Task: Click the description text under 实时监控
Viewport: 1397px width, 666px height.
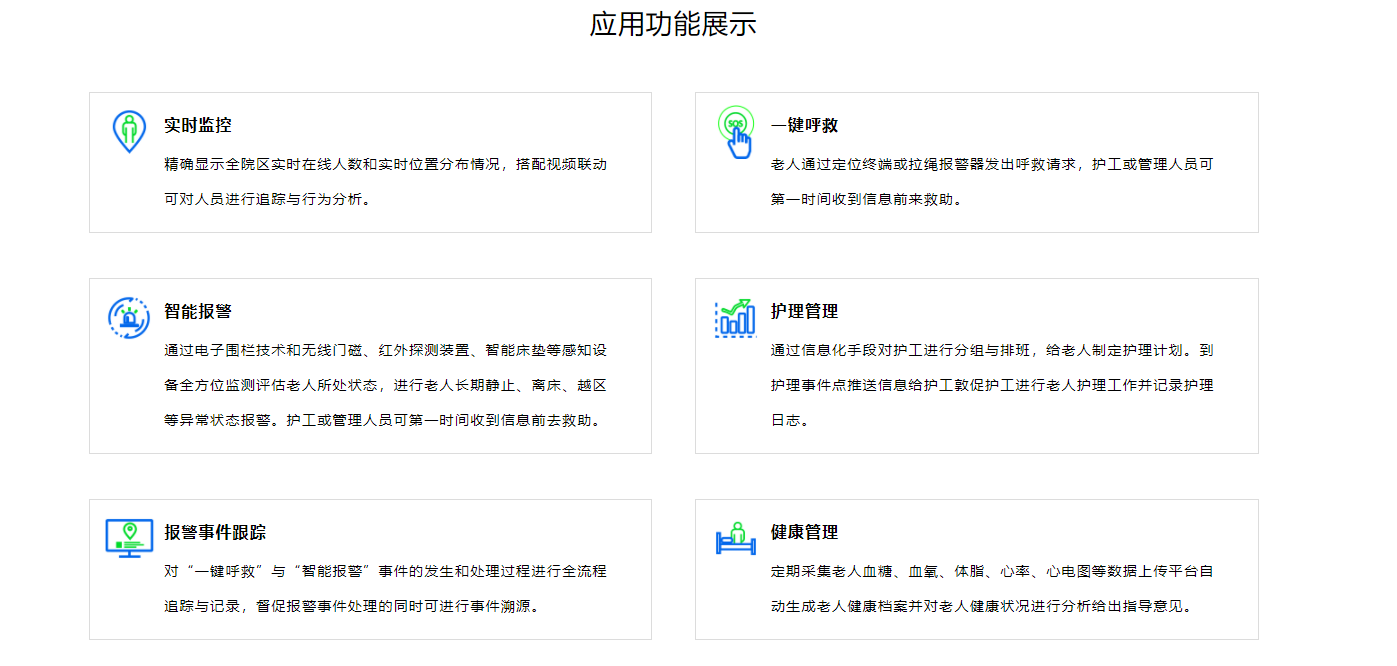Action: [x=385, y=181]
